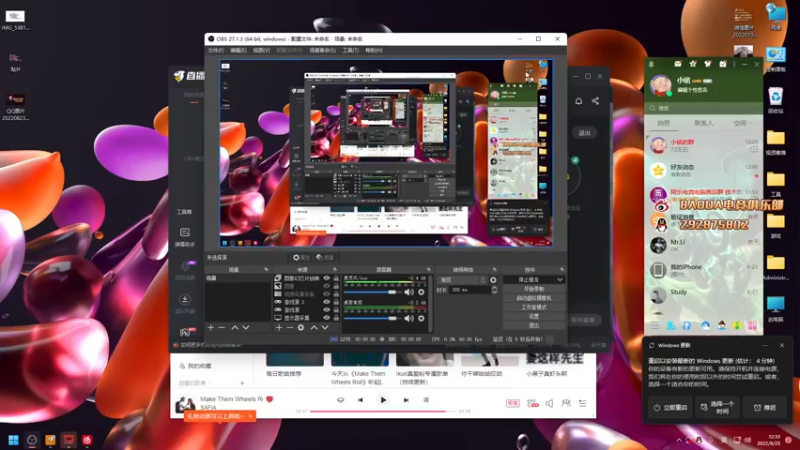Toggle visibility of 视频采集设备 source
The width and height of the screenshot is (800, 450).
pyautogui.click(x=327, y=294)
